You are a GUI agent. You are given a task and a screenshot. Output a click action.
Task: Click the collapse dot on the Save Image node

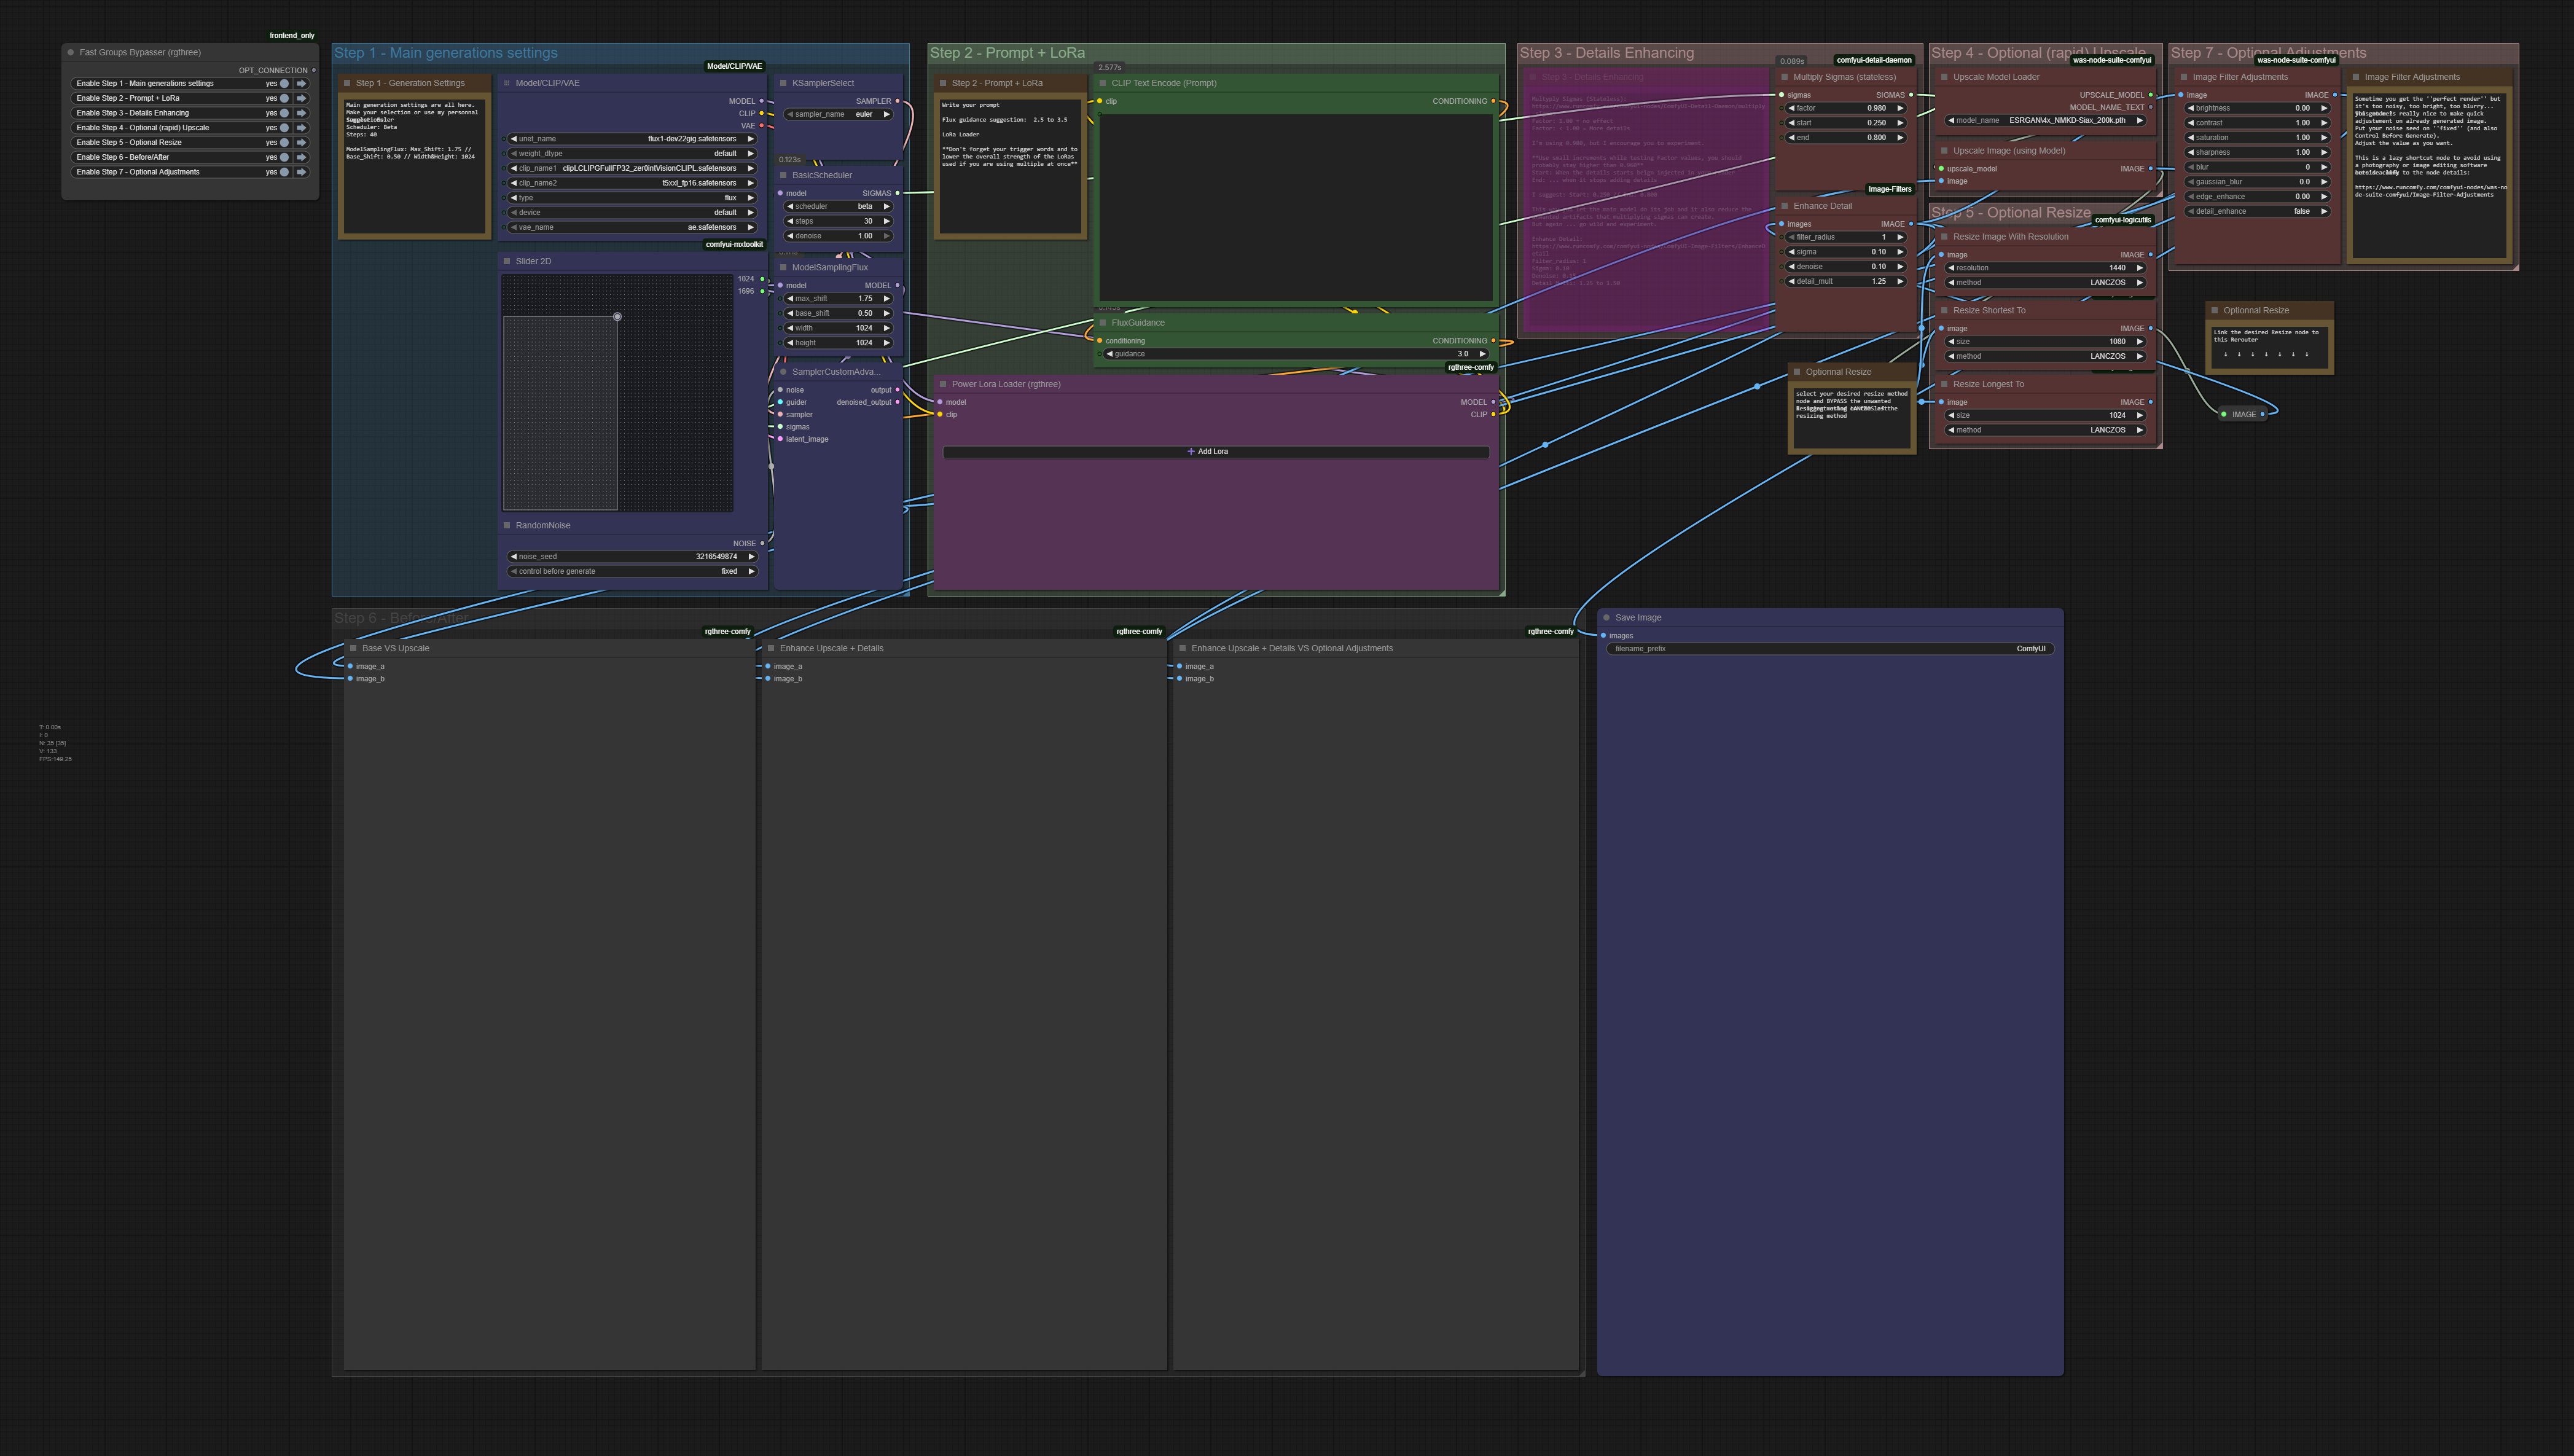[1606, 618]
